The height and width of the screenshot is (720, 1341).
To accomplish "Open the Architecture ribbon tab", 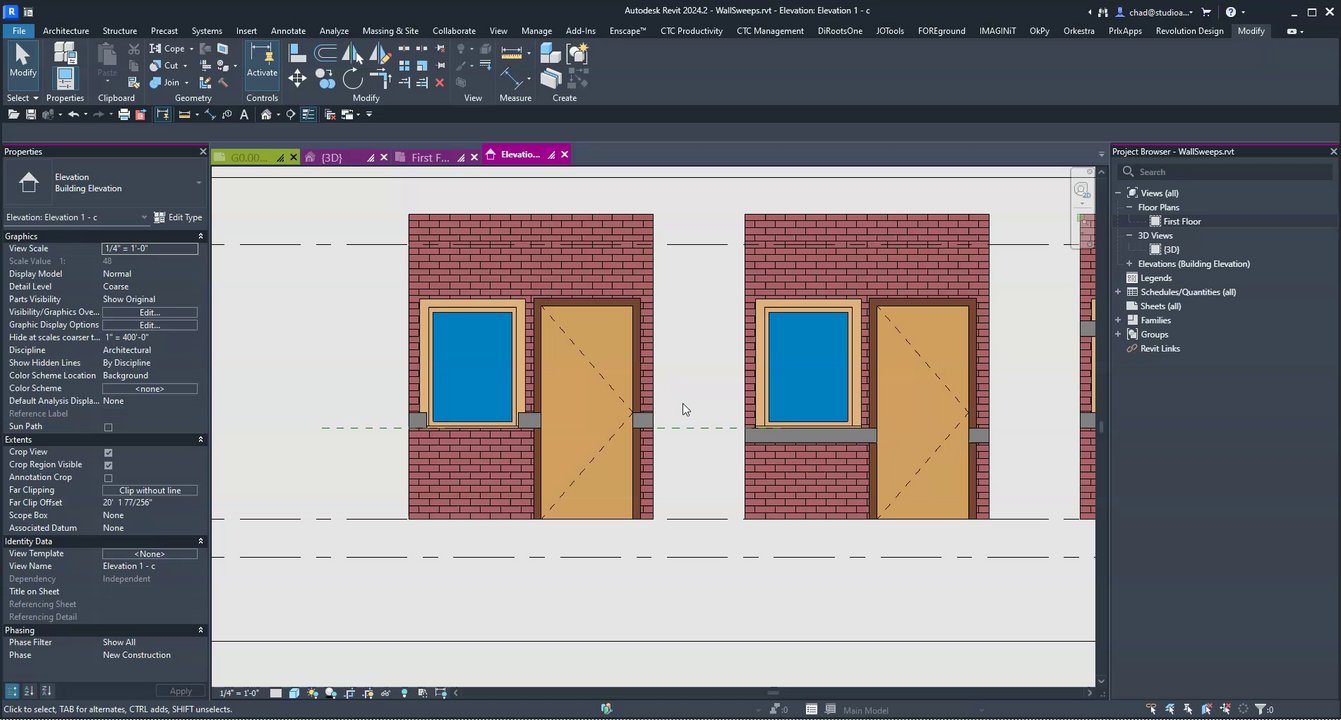I will point(65,31).
